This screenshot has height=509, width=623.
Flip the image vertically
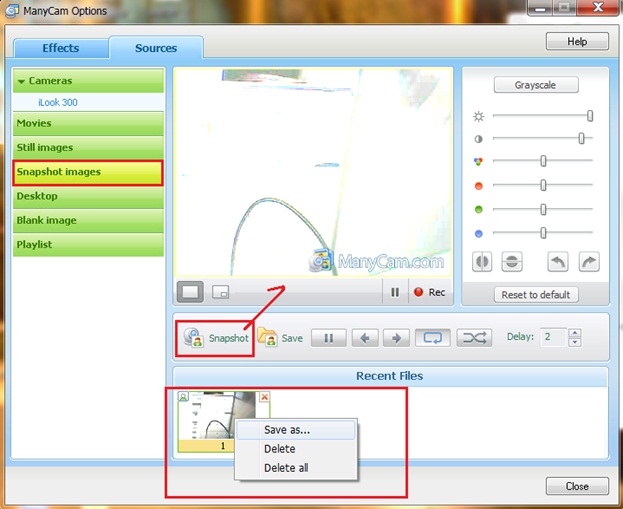pos(512,262)
